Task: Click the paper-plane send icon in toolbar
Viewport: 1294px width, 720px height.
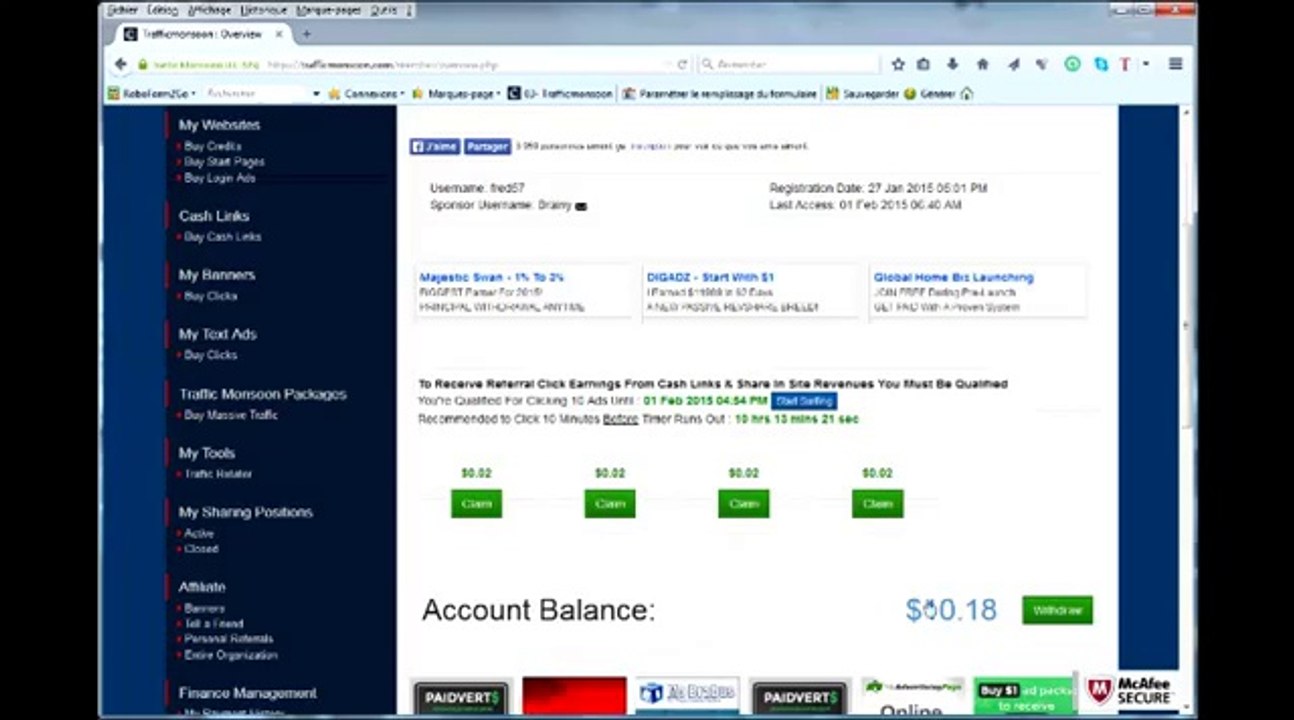Action: point(1013,64)
